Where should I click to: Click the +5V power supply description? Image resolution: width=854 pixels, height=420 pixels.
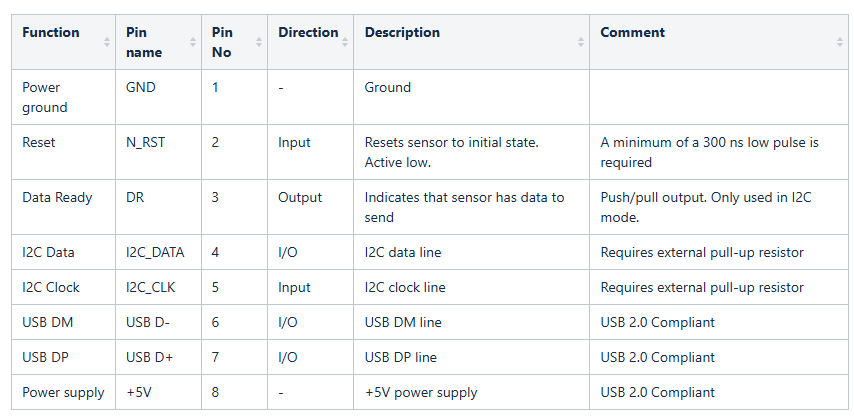click(x=421, y=392)
